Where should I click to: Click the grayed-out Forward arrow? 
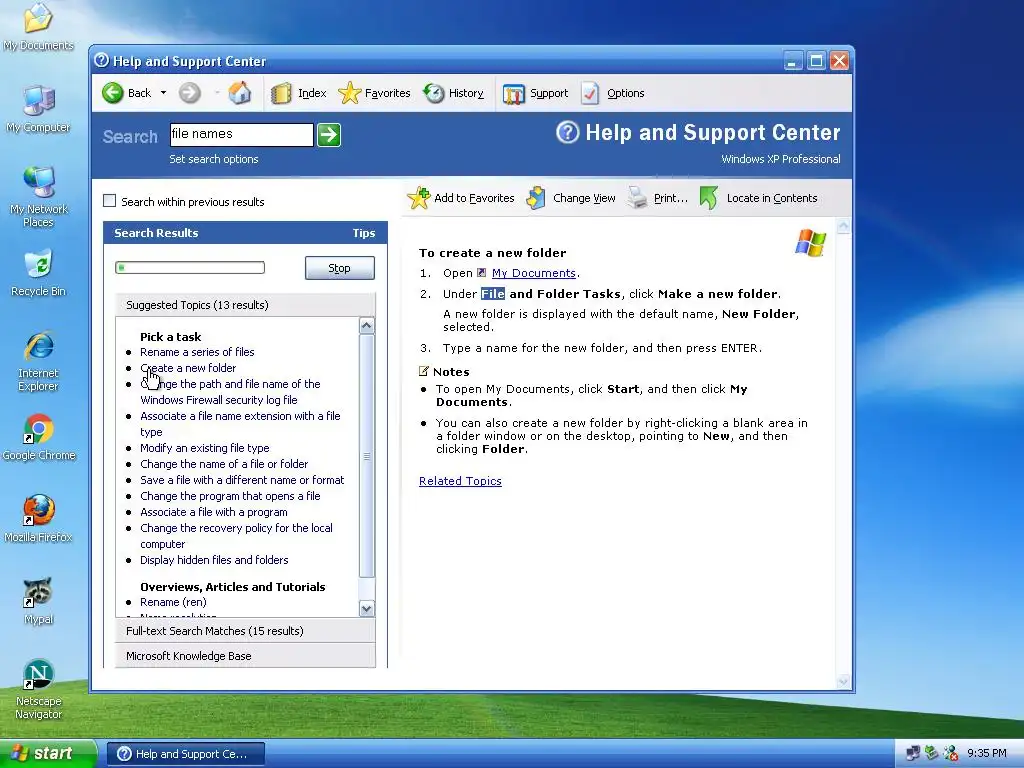(x=189, y=93)
